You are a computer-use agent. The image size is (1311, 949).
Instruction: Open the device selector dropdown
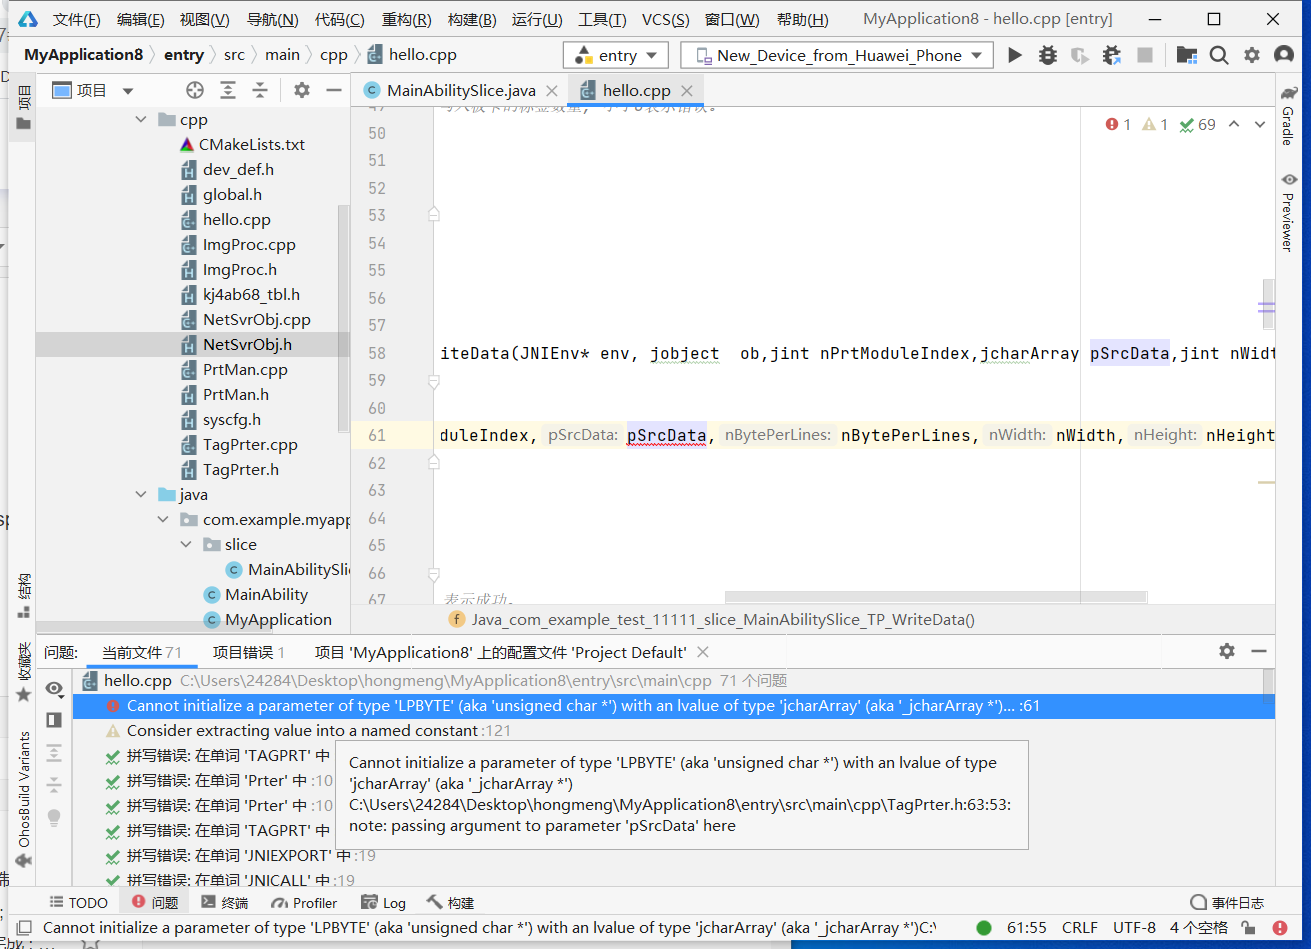point(837,56)
